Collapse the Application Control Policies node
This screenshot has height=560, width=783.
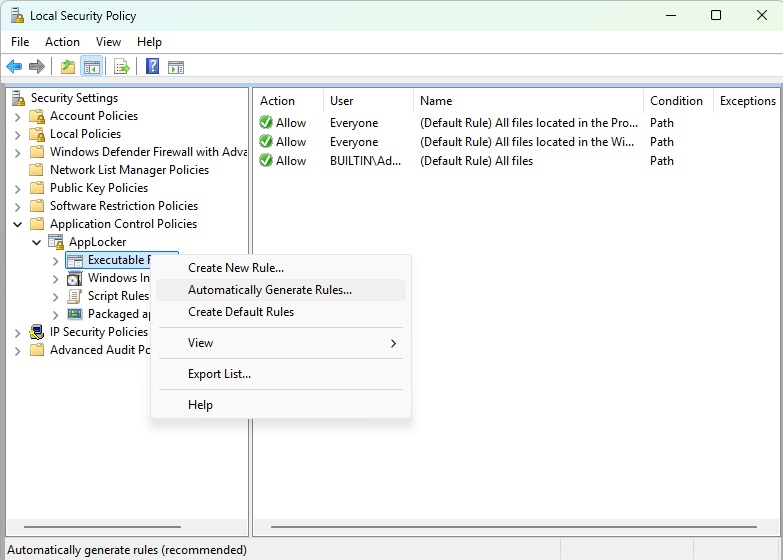[x=17, y=224]
